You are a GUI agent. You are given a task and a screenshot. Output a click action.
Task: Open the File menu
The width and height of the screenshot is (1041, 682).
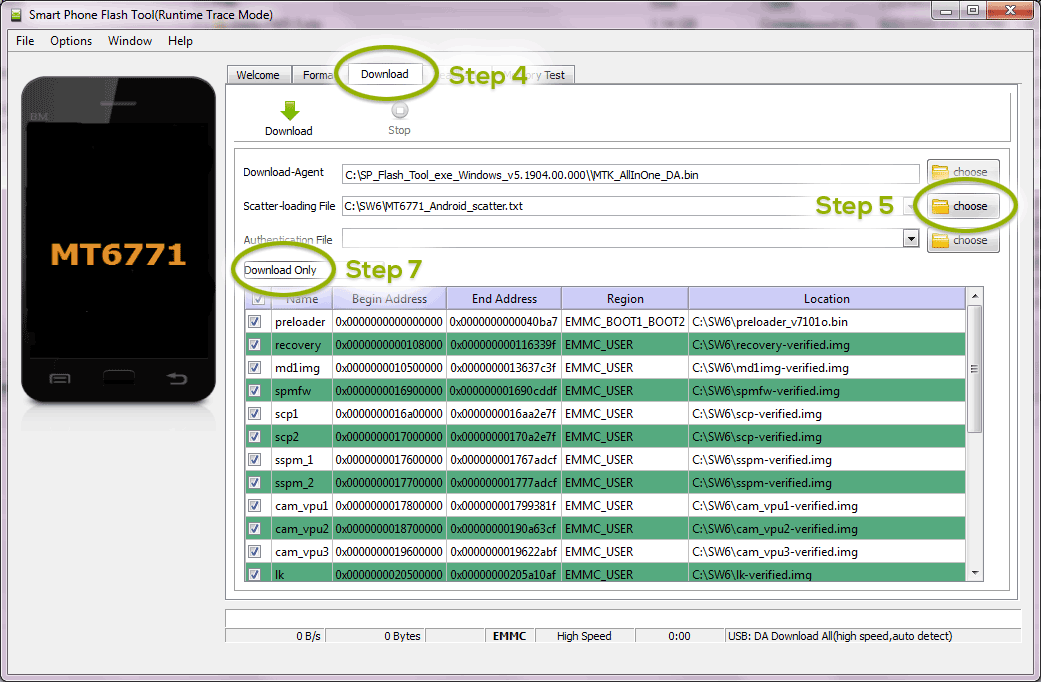point(25,41)
